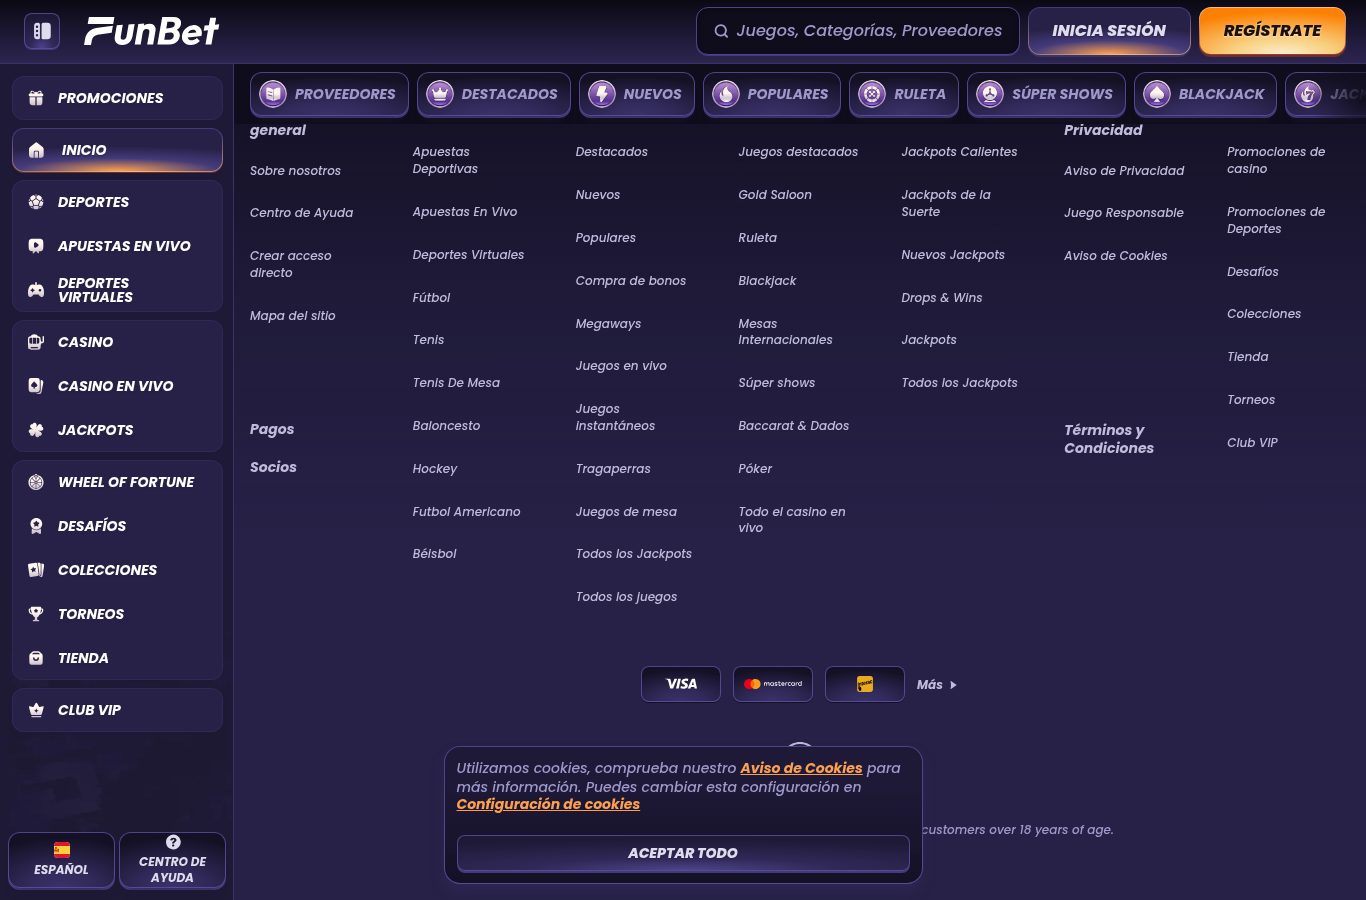Open the Mastercard payment method
Image resolution: width=1366 pixels, height=900 pixels.
[773, 684]
